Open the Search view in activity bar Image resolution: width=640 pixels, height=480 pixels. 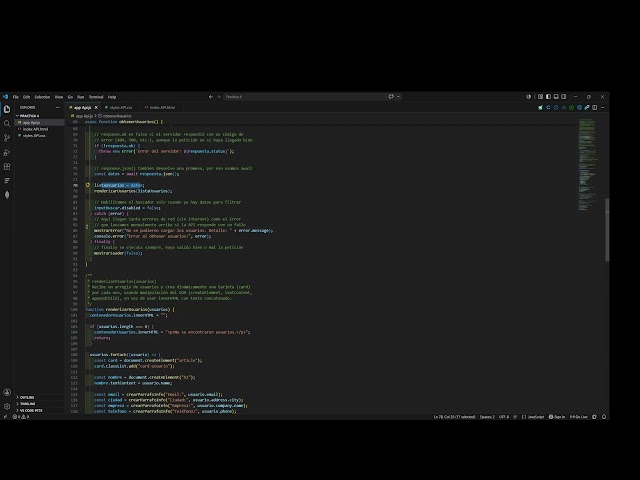(x=7, y=123)
